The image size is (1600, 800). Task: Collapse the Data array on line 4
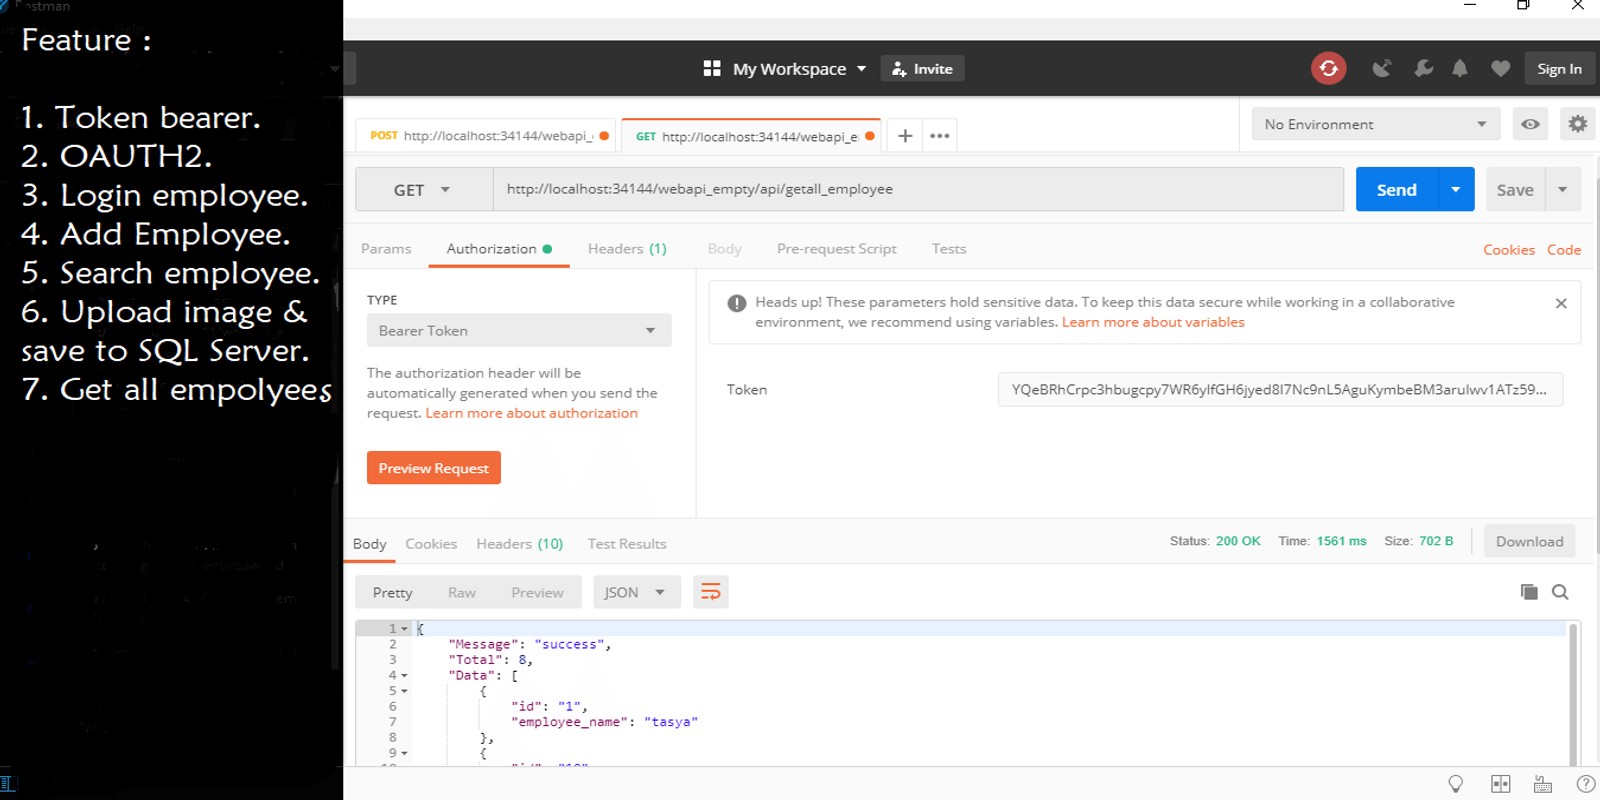(x=404, y=676)
